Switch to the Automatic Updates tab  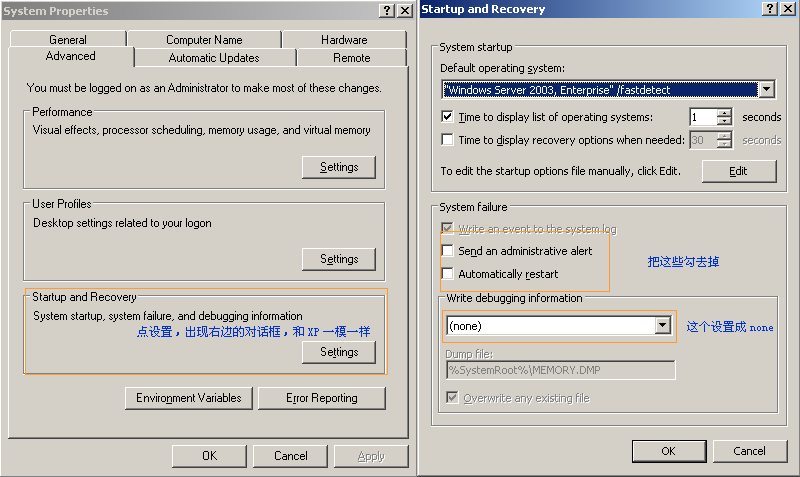pos(214,58)
